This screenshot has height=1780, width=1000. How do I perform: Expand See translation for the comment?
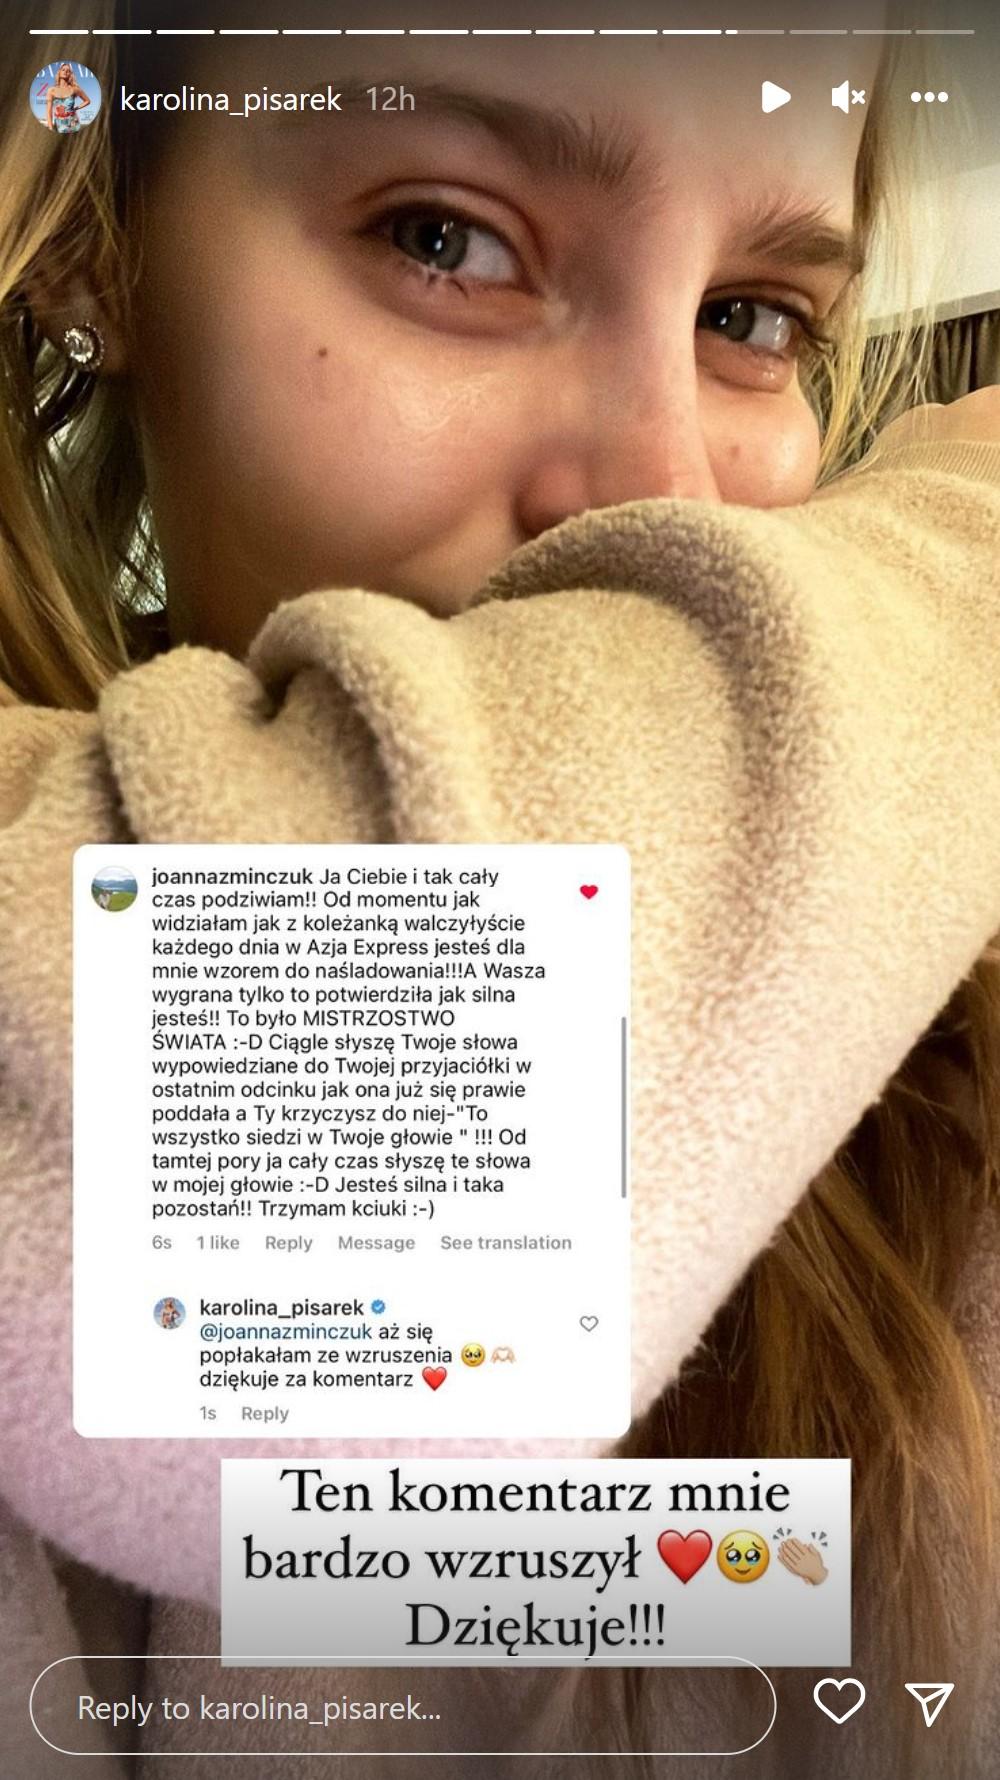point(506,1243)
